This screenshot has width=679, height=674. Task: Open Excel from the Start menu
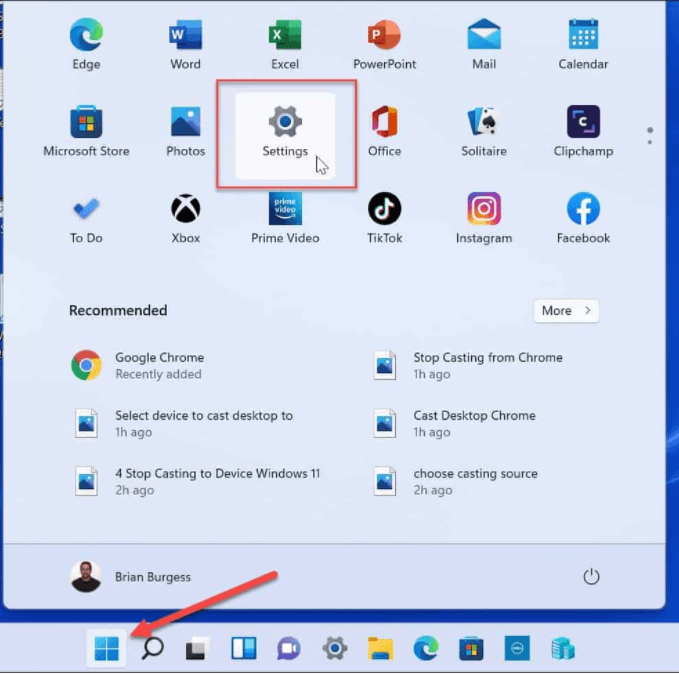click(x=285, y=44)
